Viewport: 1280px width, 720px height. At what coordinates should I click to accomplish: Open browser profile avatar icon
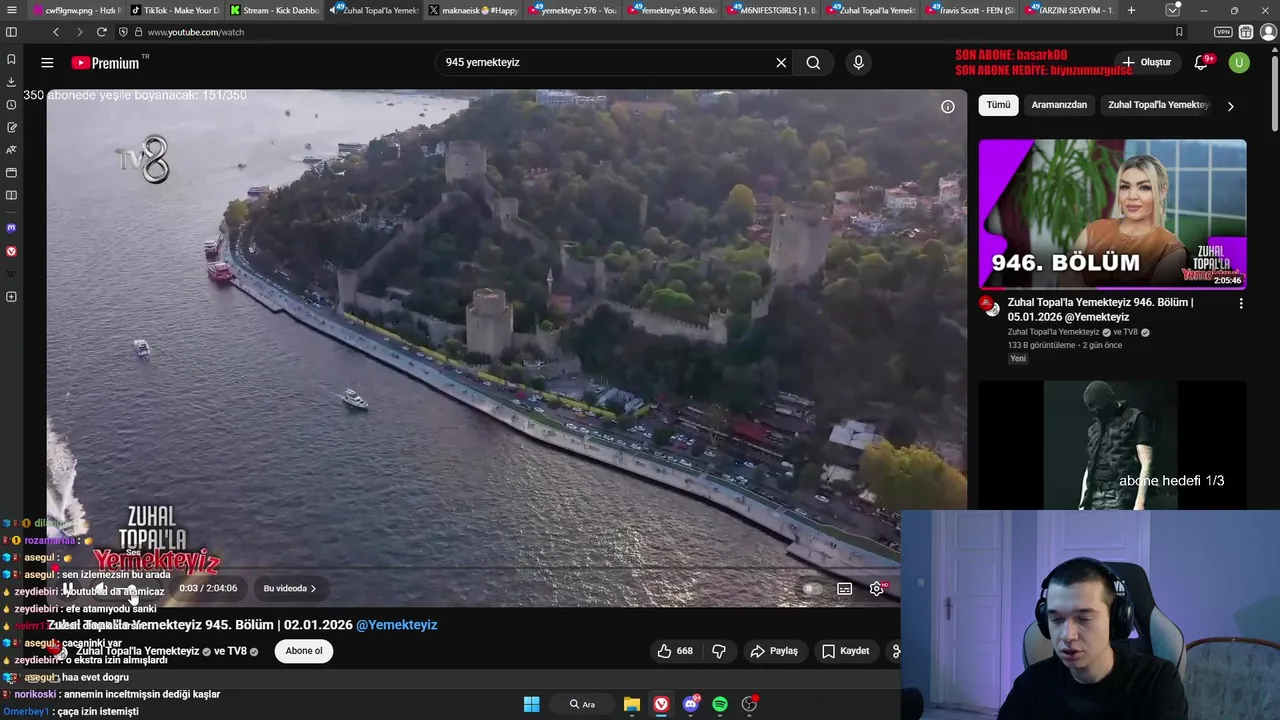click(x=1268, y=32)
